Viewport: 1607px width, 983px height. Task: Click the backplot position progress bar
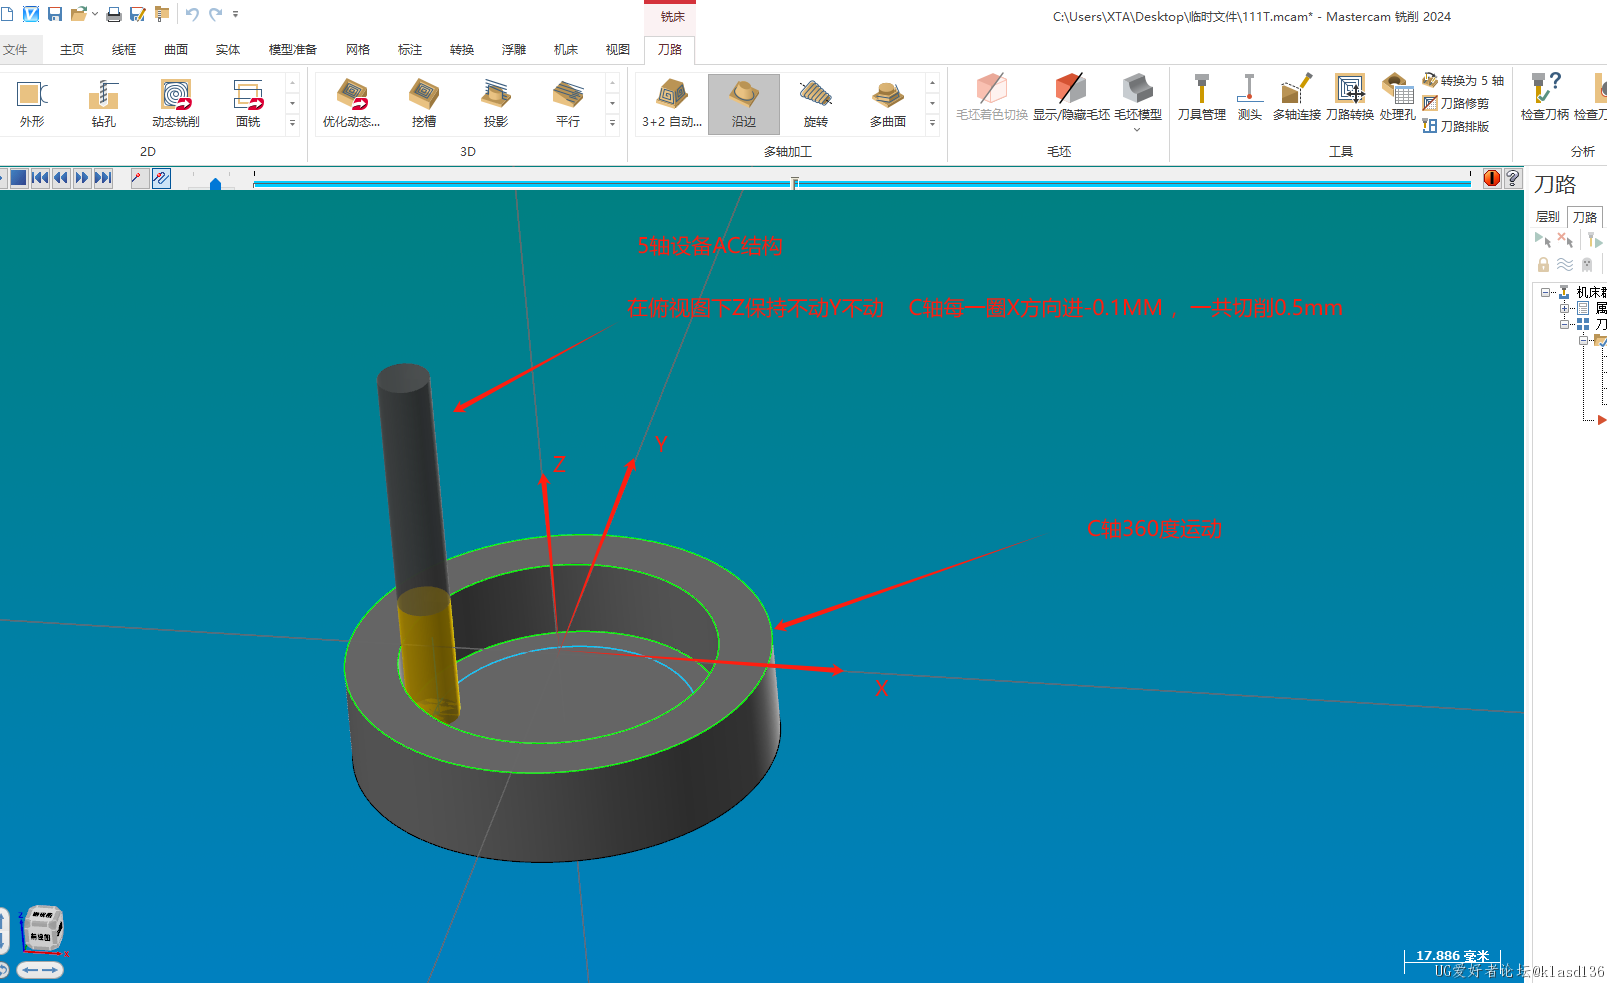coord(862,182)
